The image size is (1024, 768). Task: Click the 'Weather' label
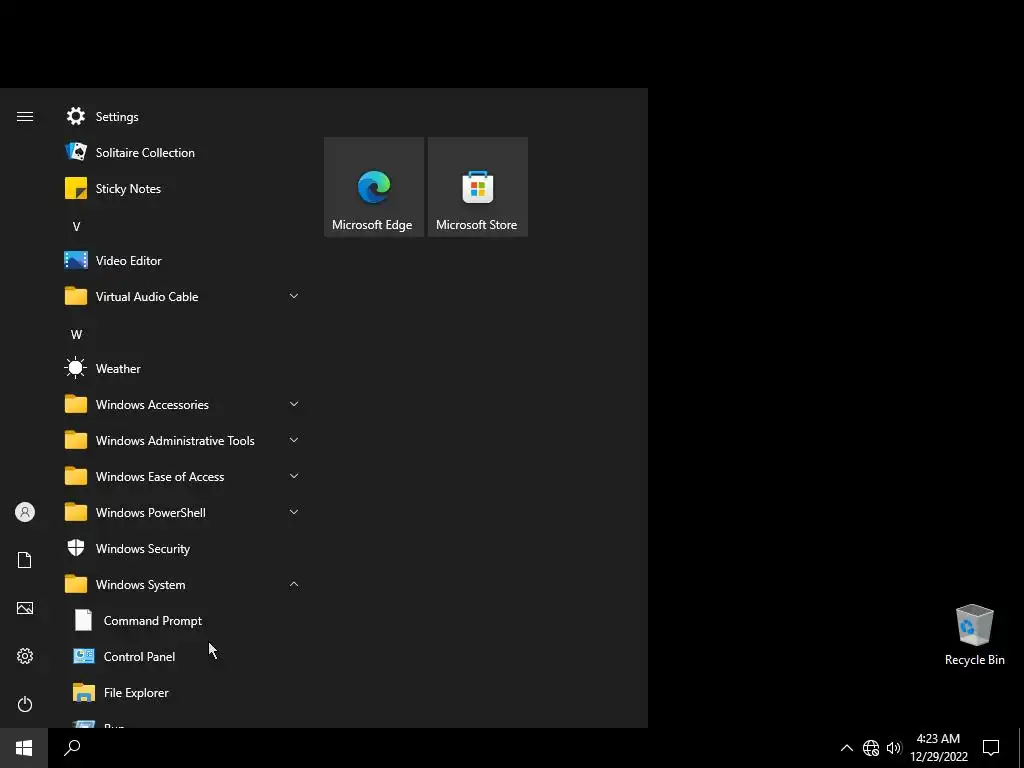(x=118, y=369)
